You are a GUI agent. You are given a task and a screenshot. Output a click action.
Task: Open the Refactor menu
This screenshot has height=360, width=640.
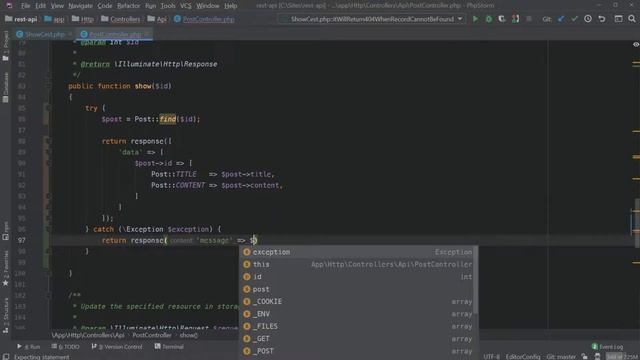click(129, 6)
